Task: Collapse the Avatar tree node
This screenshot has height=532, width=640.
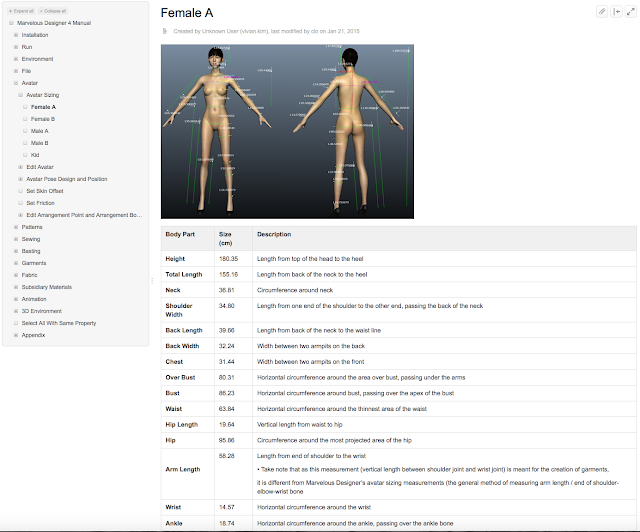Action: [x=16, y=83]
